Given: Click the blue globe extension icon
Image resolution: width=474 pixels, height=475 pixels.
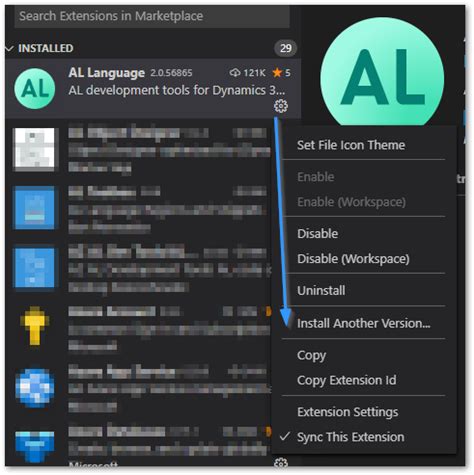Looking at the screenshot, I should [x=35, y=388].
